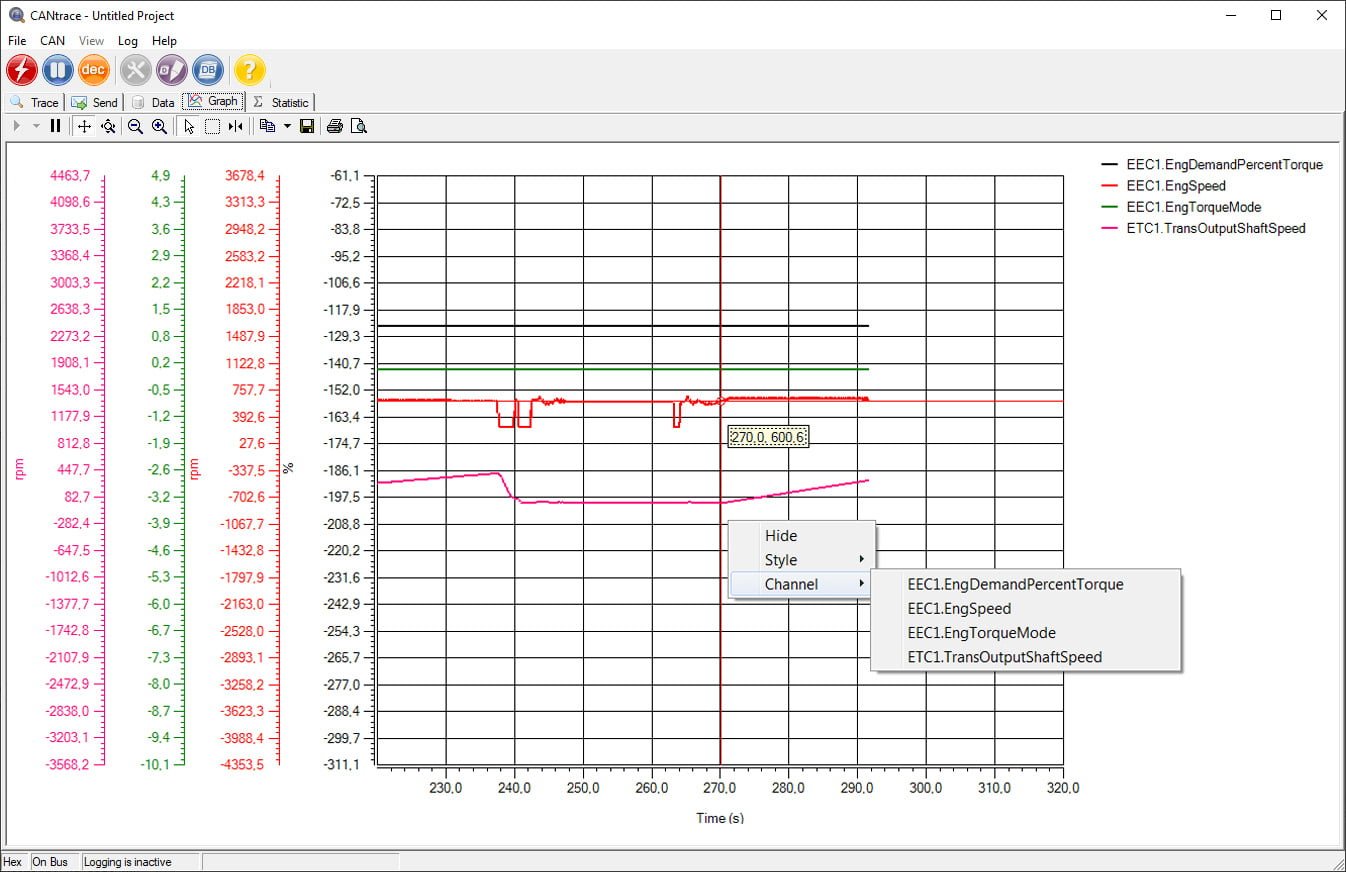The width and height of the screenshot is (1346, 872).
Task: Pause the graph with the pause bars icon
Action: tap(56, 126)
